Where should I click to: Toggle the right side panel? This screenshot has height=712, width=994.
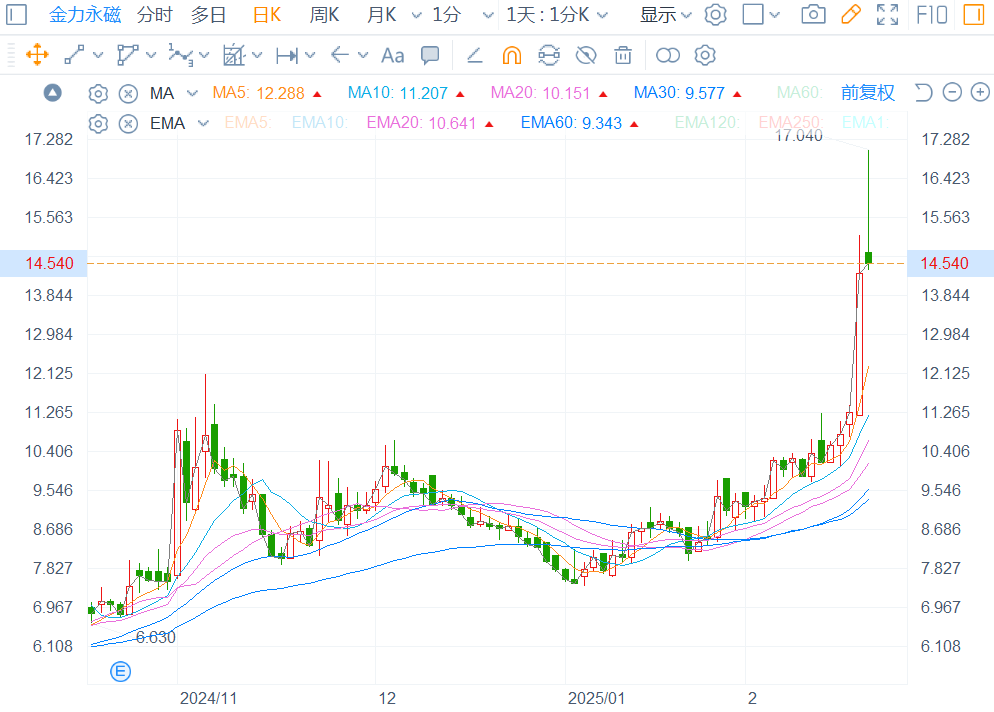[x=972, y=15]
